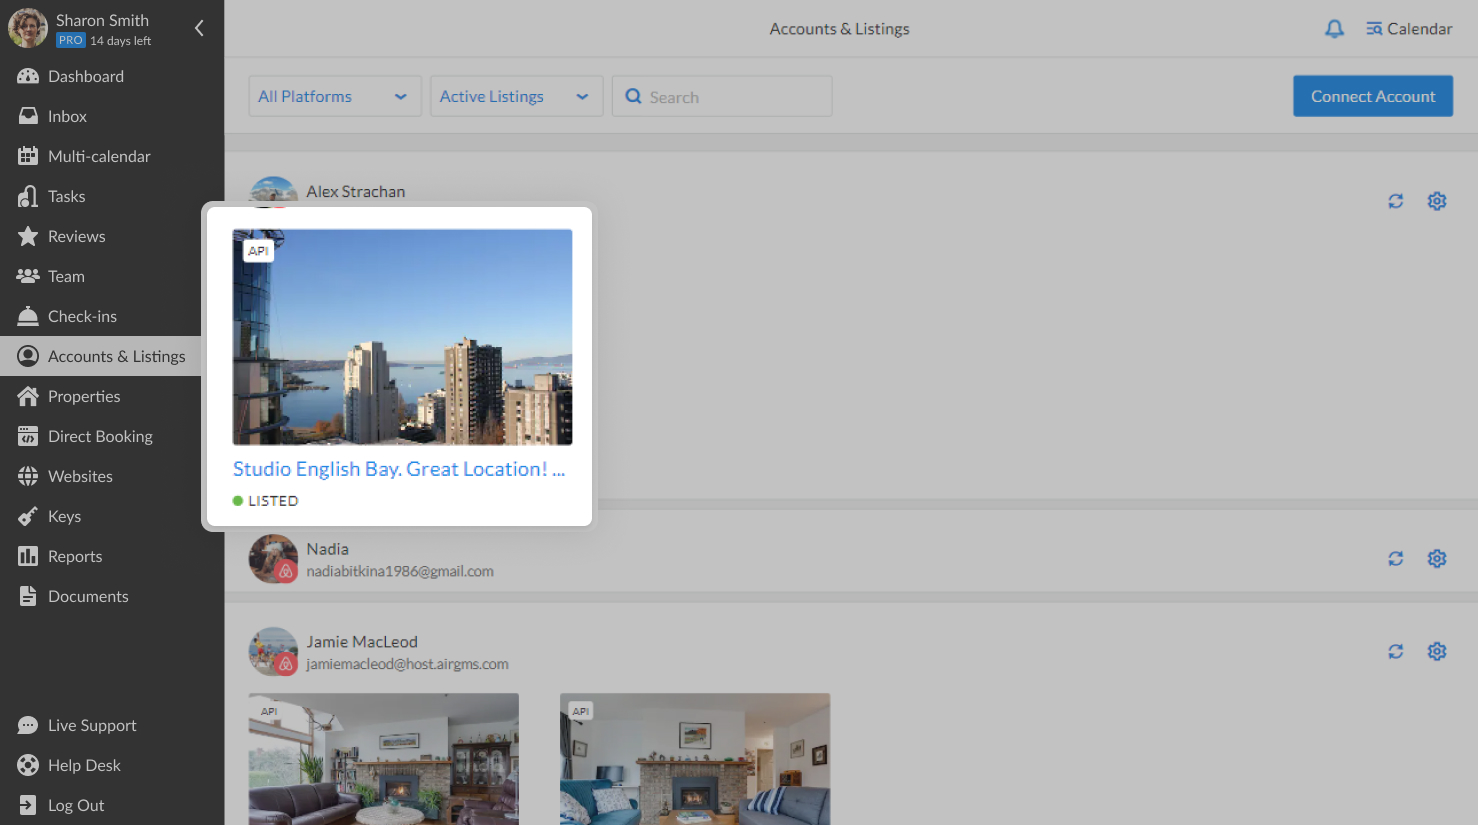1478x825 pixels.
Task: Open the Studio English Bay listing link
Action: pyautogui.click(x=398, y=468)
